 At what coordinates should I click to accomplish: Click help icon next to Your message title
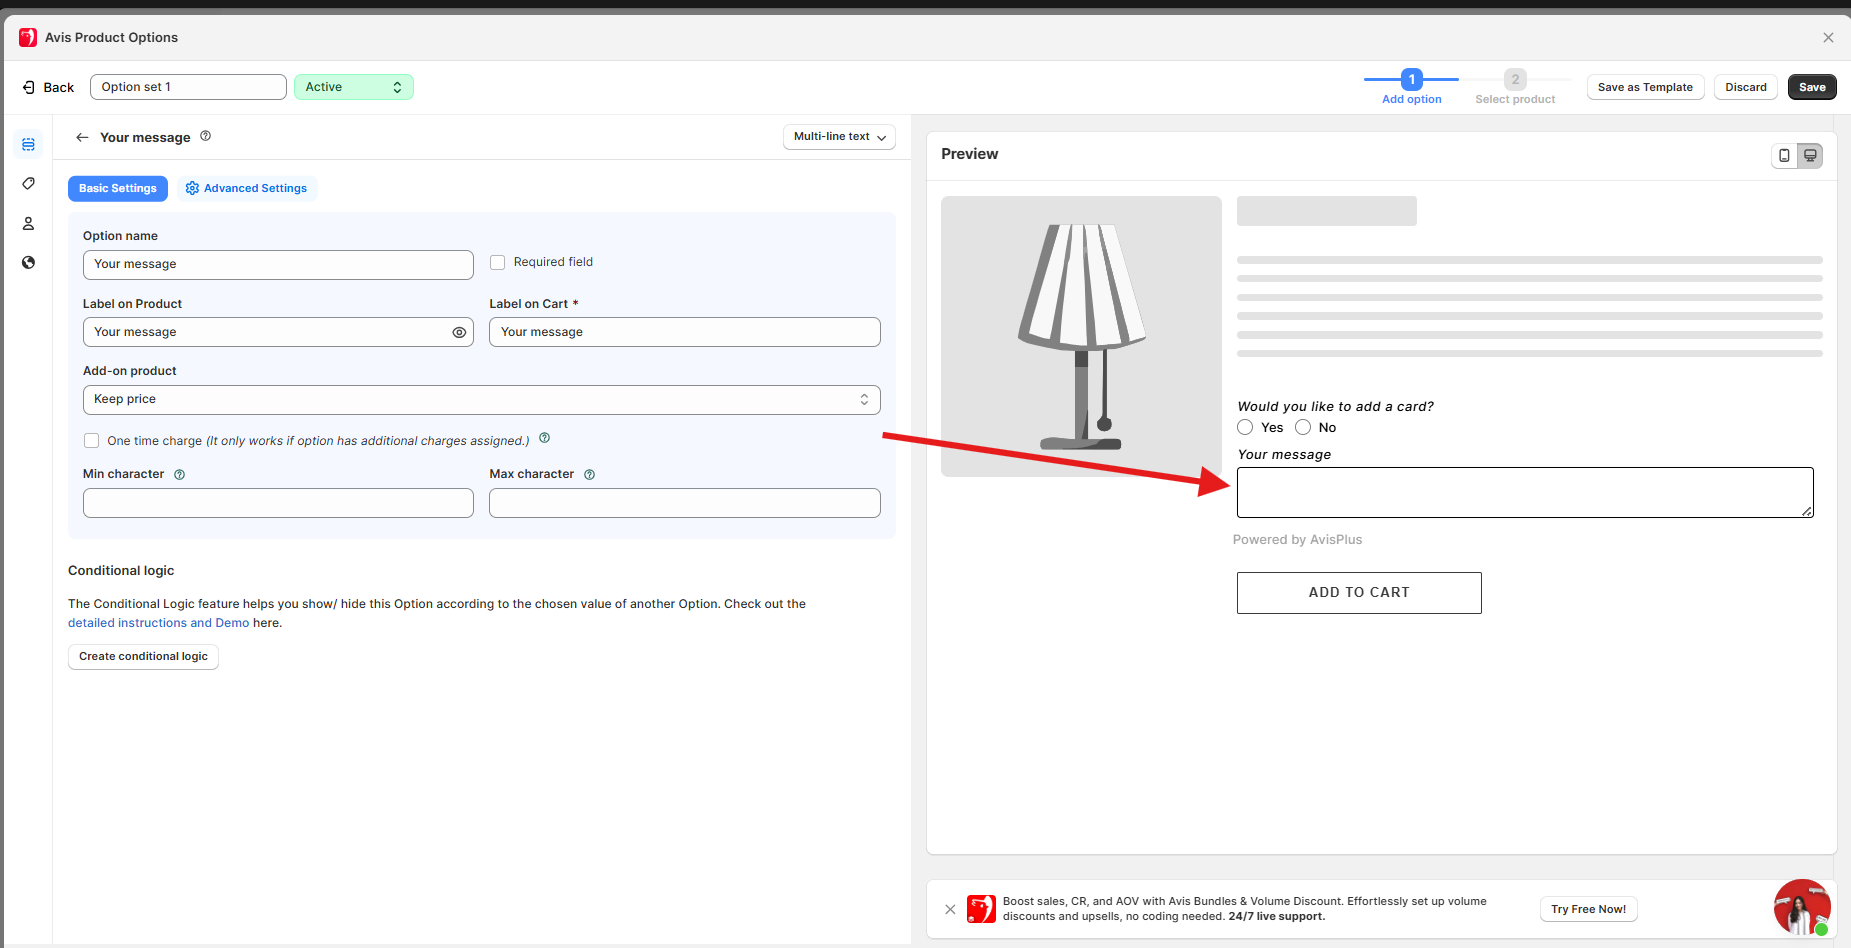pos(205,136)
